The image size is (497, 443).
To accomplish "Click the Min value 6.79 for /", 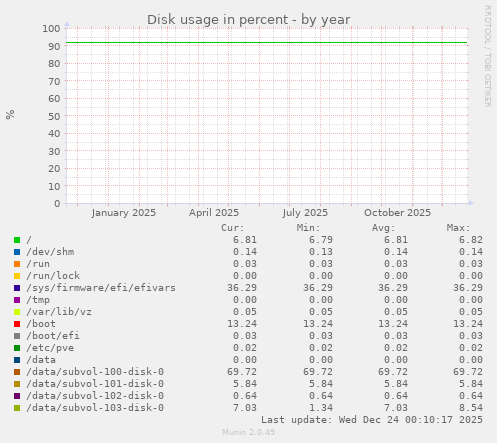I will tap(321, 240).
